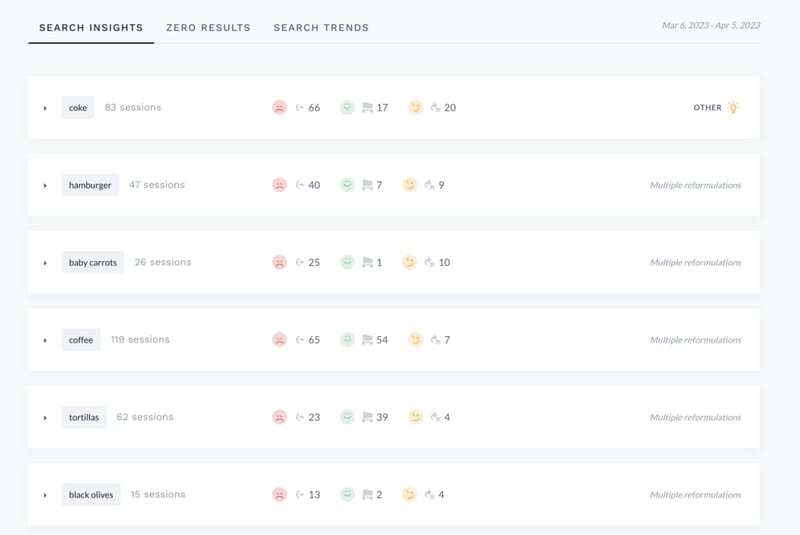The height and width of the screenshot is (535, 800).
Task: Click the lightbulb insight icon for coke
Action: click(x=733, y=108)
